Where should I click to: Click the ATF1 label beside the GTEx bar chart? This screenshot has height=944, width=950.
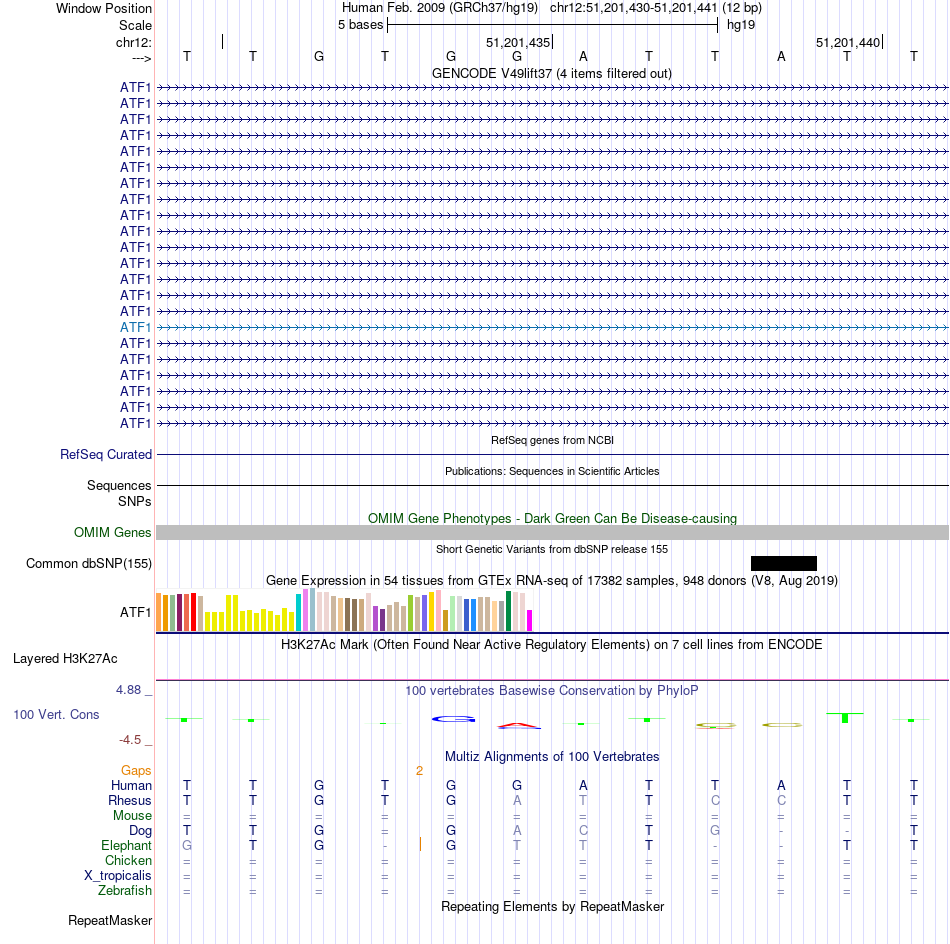click(135, 613)
